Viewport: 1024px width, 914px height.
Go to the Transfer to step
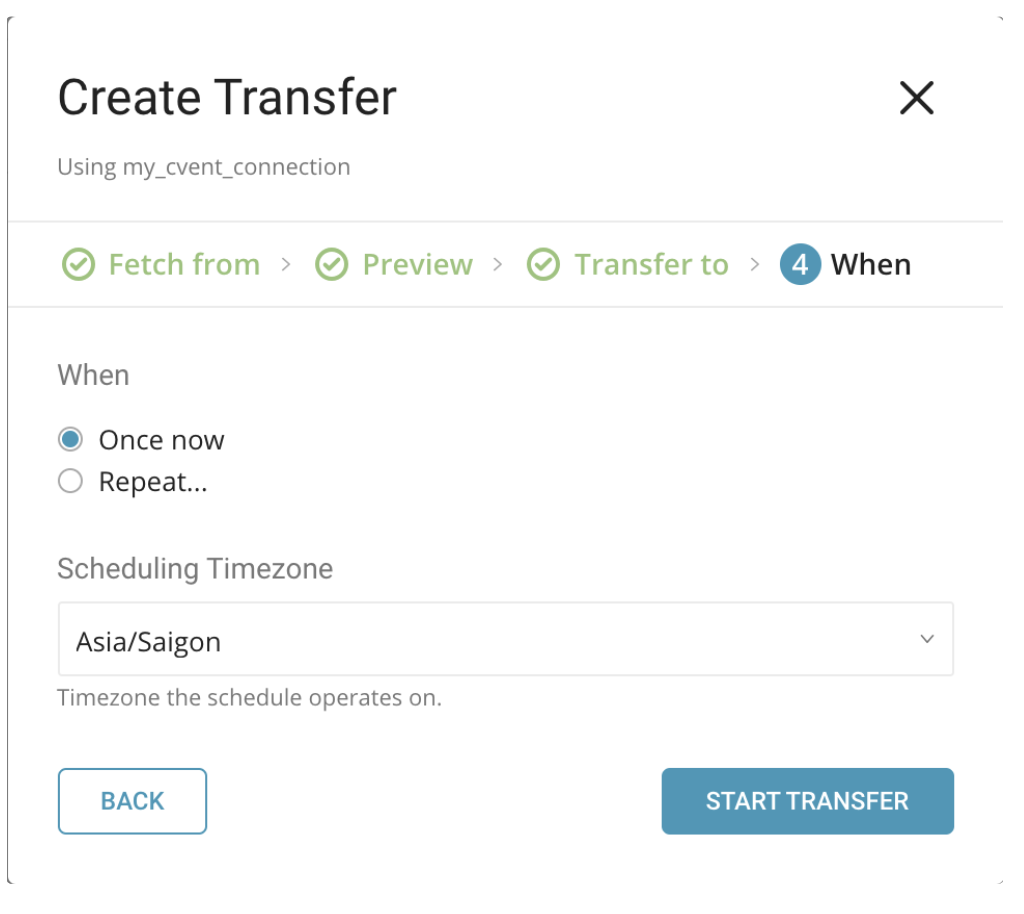point(651,265)
